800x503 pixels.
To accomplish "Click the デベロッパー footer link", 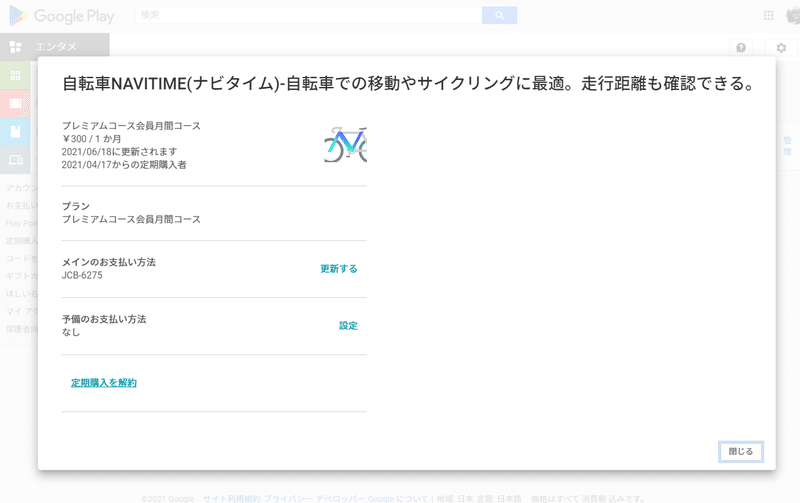I will point(340,498).
